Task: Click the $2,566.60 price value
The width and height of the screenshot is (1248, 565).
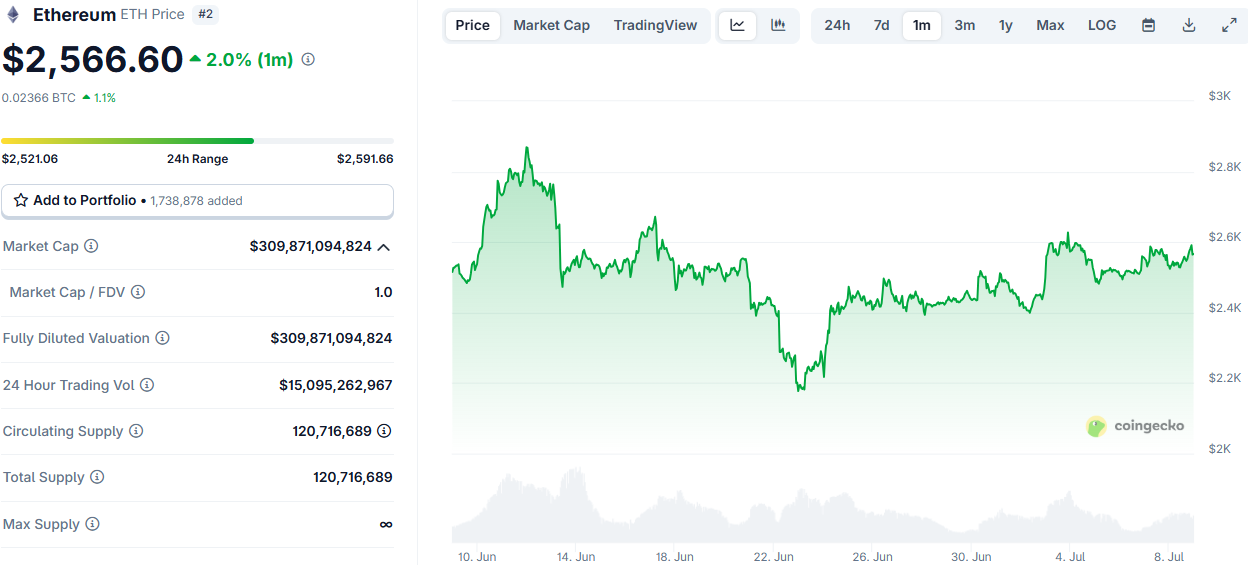Action: pos(93,60)
